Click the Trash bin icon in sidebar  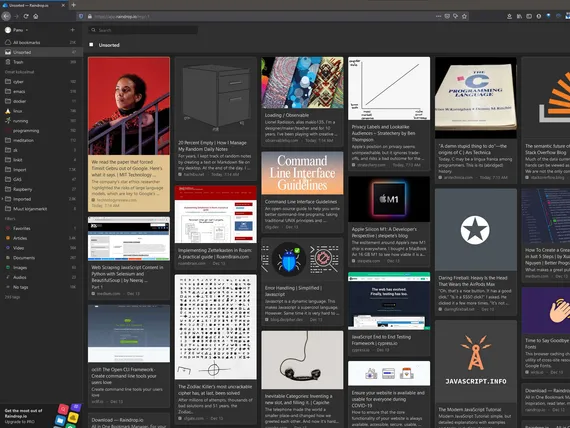[8, 62]
